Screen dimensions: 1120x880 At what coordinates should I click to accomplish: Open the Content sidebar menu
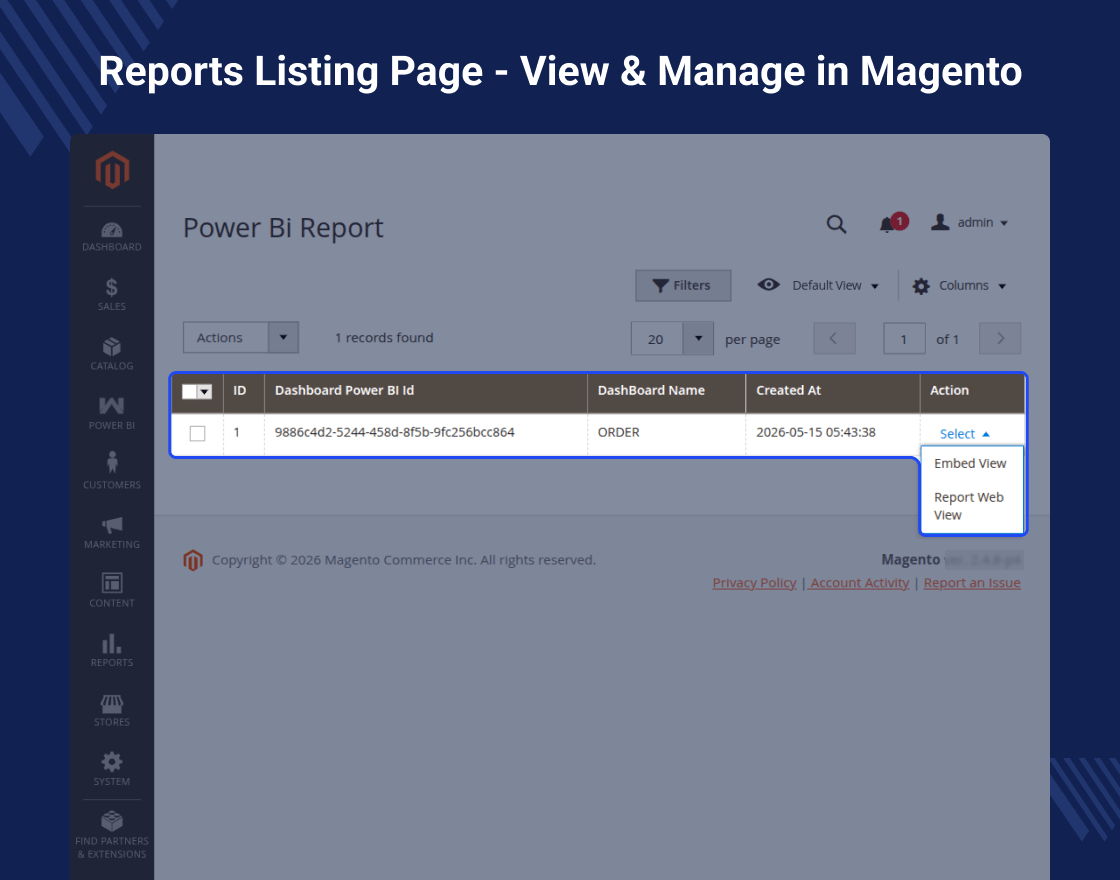[x=112, y=591]
